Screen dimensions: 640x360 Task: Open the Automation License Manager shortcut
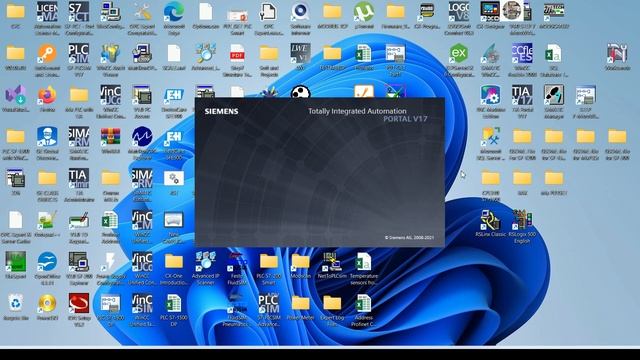point(47,12)
